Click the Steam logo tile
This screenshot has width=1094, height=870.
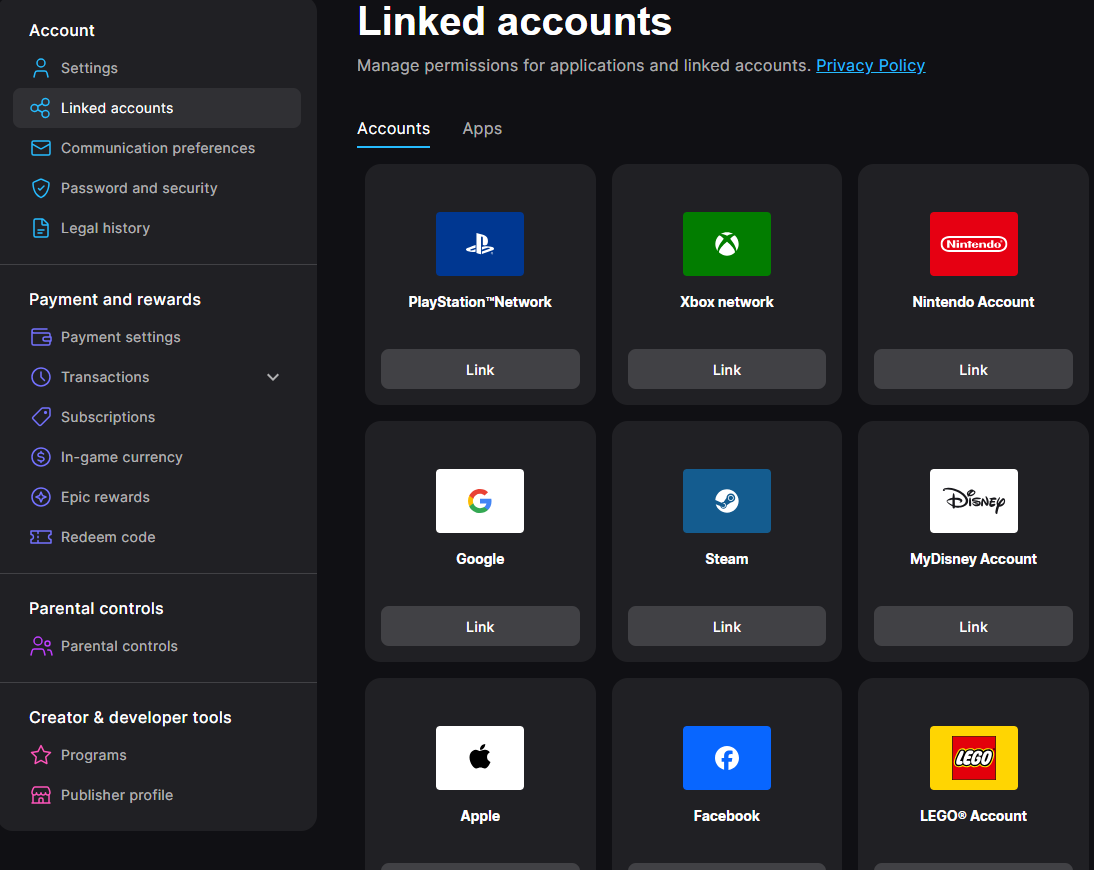coord(726,501)
